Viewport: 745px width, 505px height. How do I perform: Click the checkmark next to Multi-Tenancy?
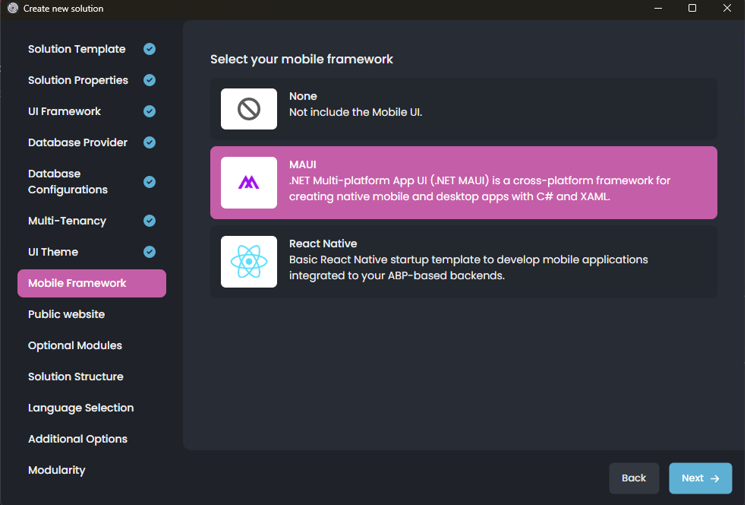point(150,221)
